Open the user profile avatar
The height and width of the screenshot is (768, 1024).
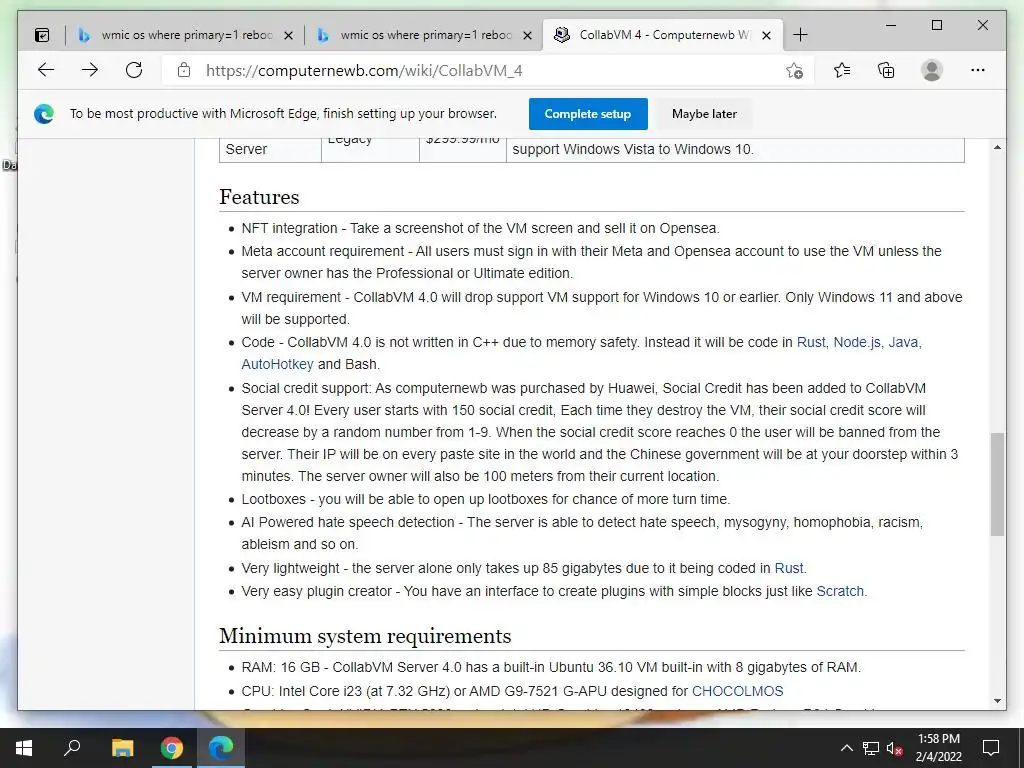932,70
